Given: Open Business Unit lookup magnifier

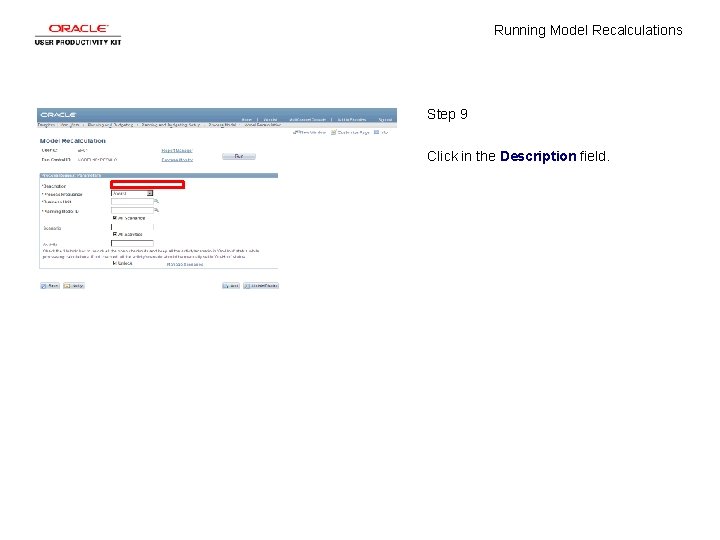Looking at the screenshot, I should (157, 202).
